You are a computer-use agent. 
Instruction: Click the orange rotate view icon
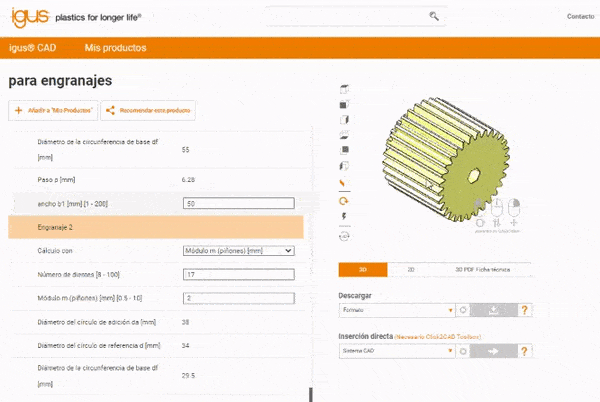point(344,200)
